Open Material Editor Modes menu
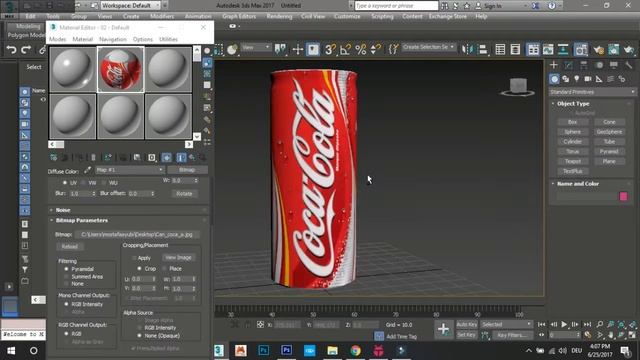 (58, 39)
